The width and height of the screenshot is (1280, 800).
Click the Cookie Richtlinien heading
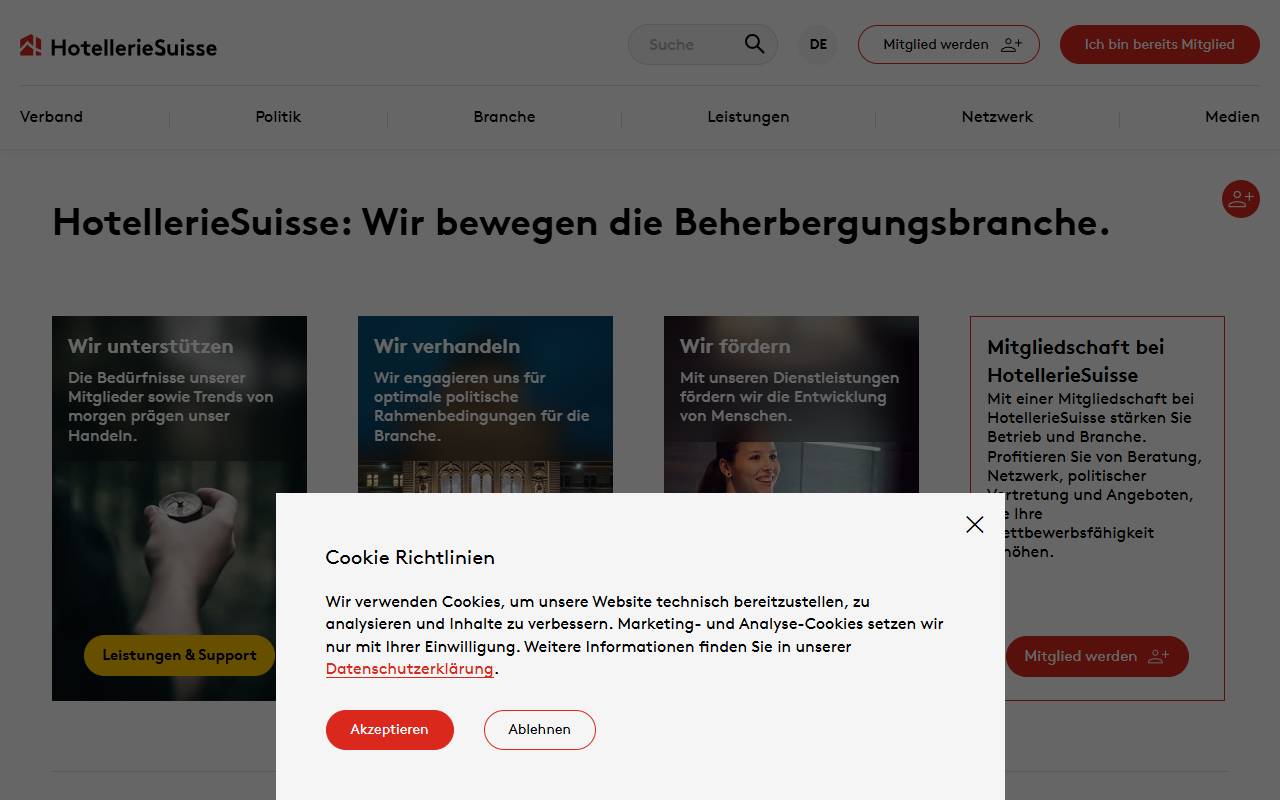(x=410, y=557)
